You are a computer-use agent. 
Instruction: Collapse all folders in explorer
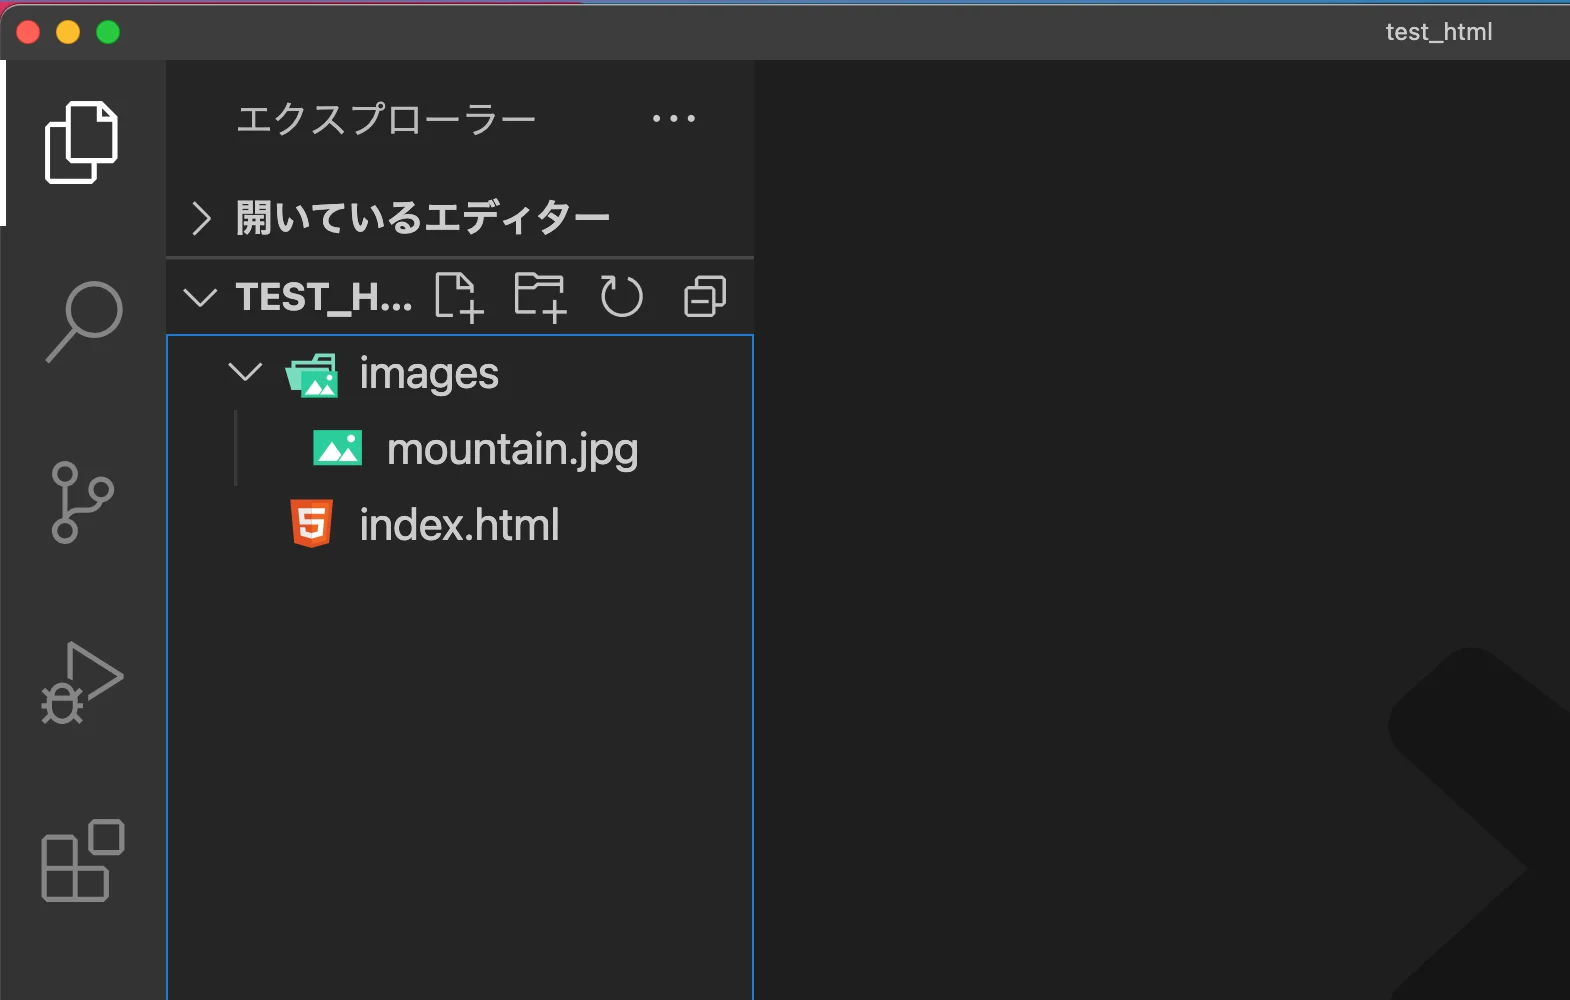click(705, 297)
